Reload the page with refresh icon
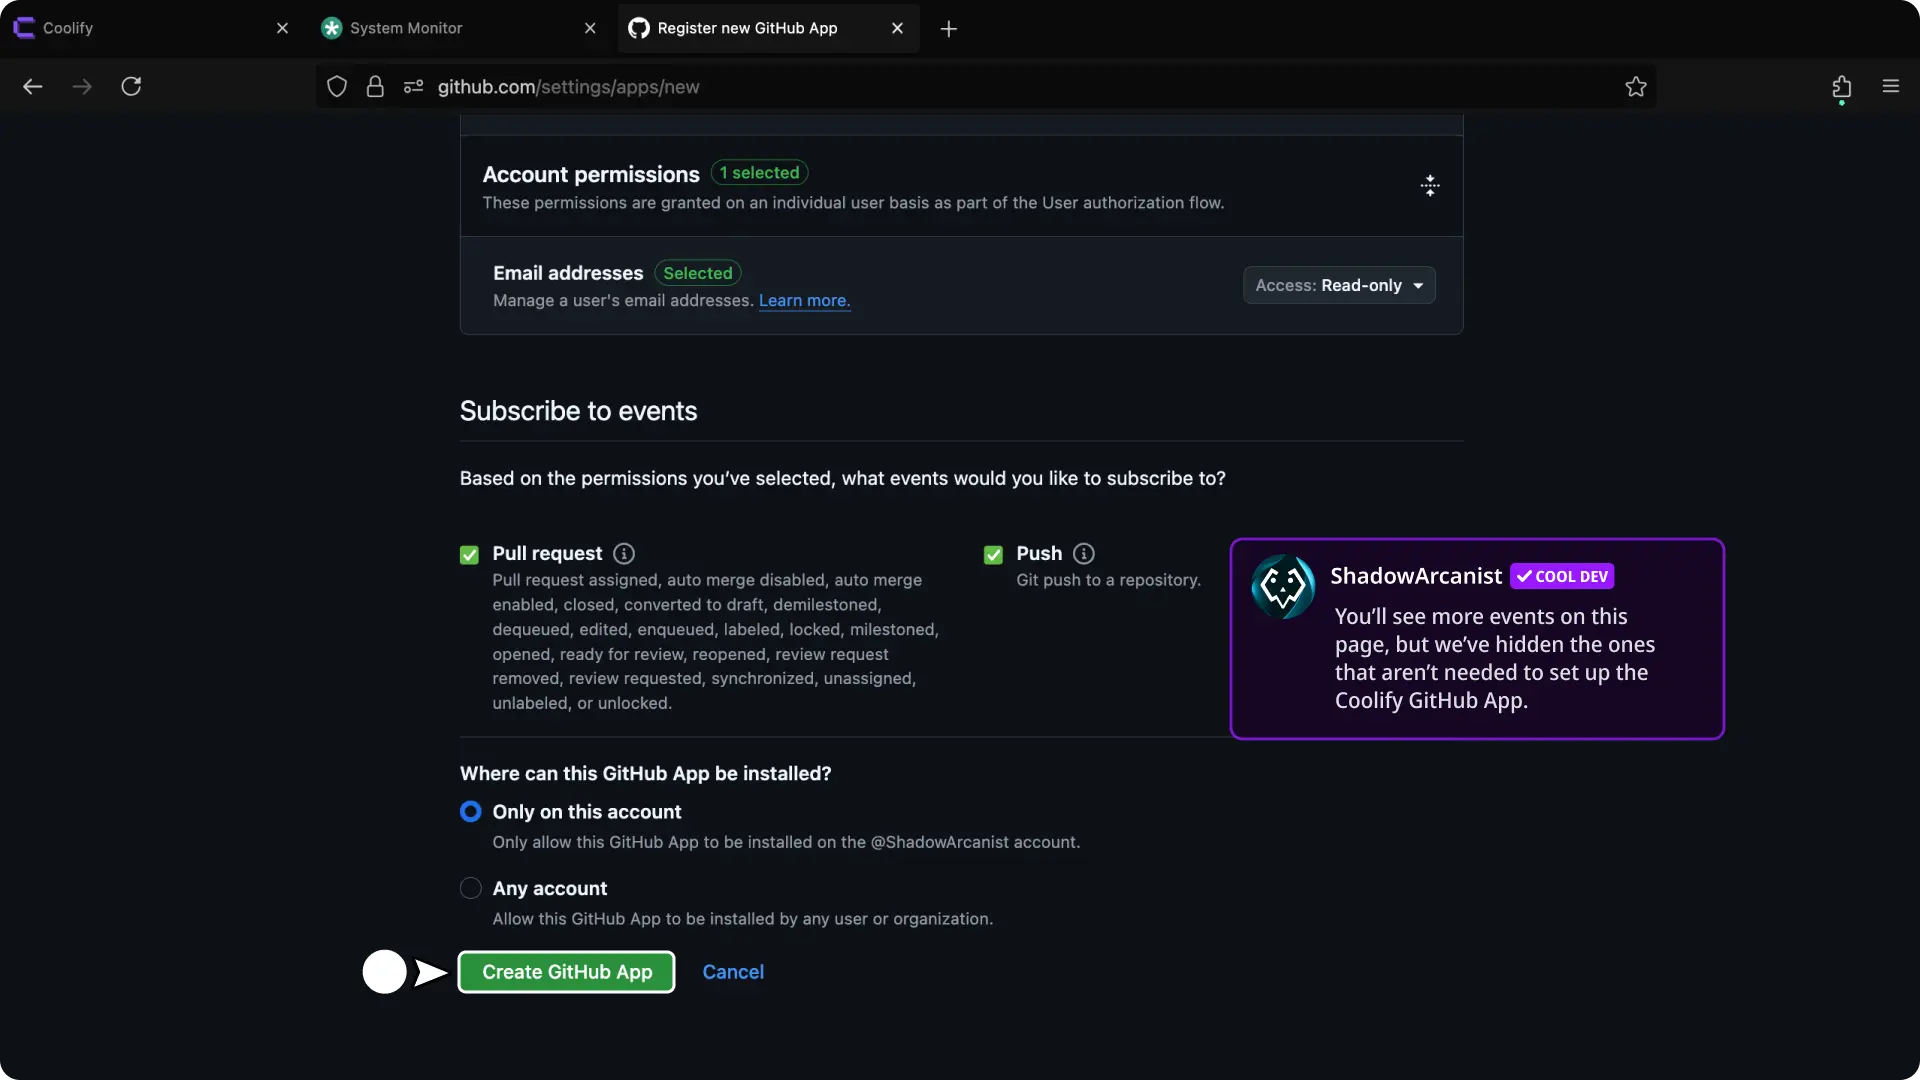Image resolution: width=1920 pixels, height=1080 pixels. tap(131, 87)
